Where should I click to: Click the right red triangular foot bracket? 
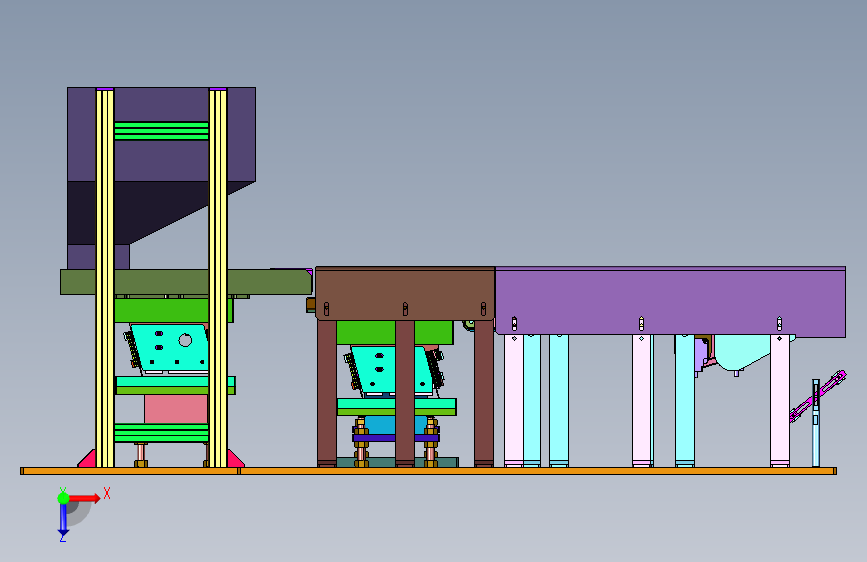[x=236, y=459]
